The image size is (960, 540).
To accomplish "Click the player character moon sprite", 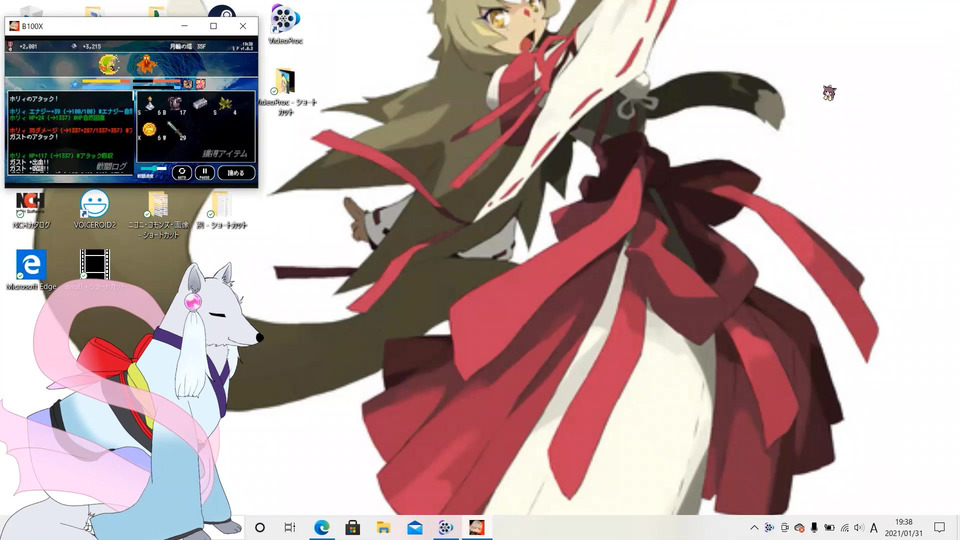I will (x=109, y=64).
